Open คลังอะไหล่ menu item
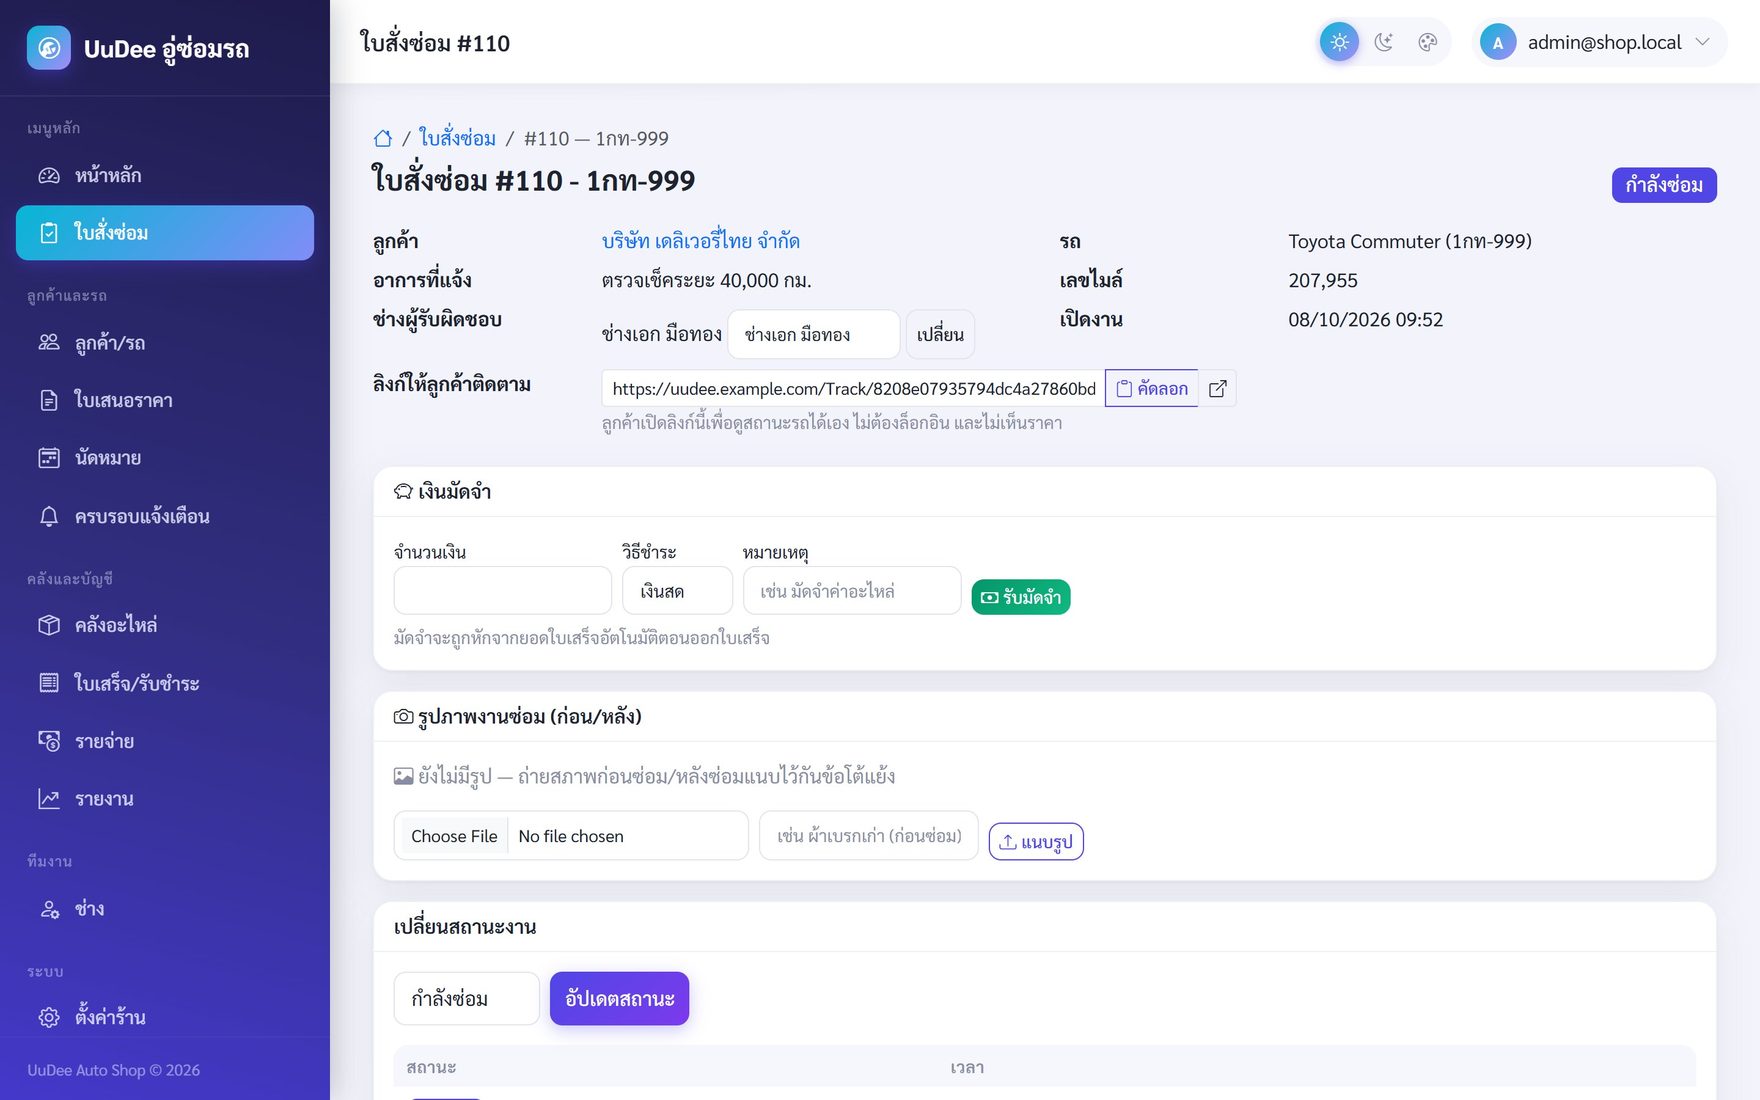Viewport: 1760px width, 1100px height. [x=165, y=625]
